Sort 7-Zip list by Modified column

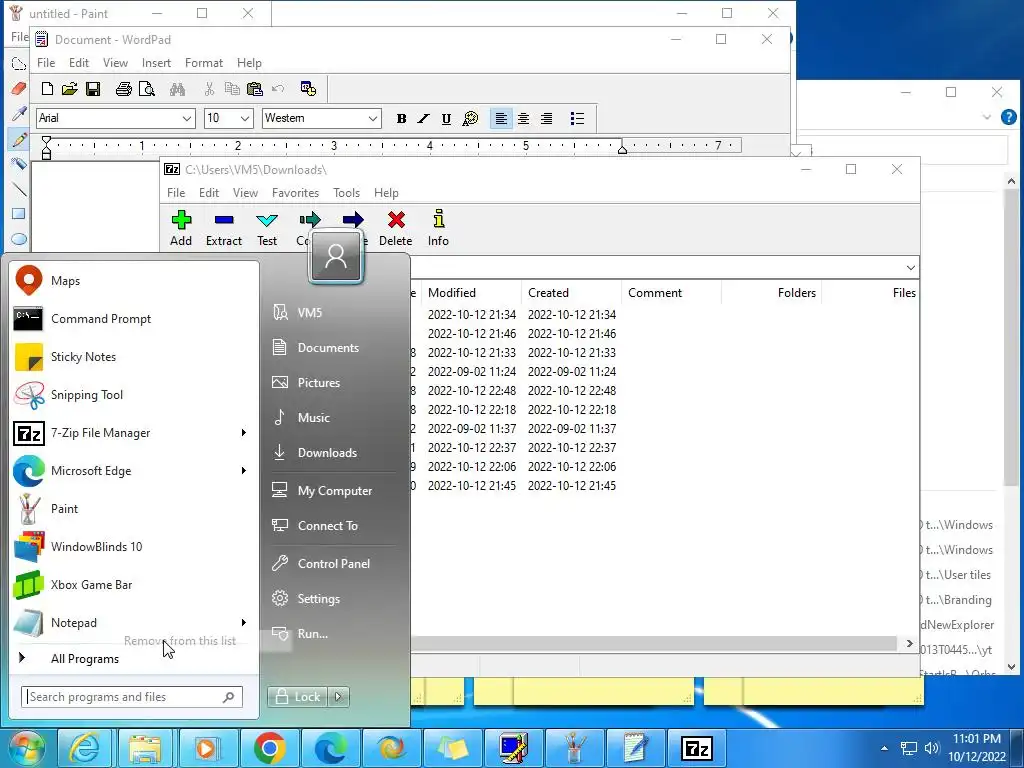pyautogui.click(x=471, y=293)
